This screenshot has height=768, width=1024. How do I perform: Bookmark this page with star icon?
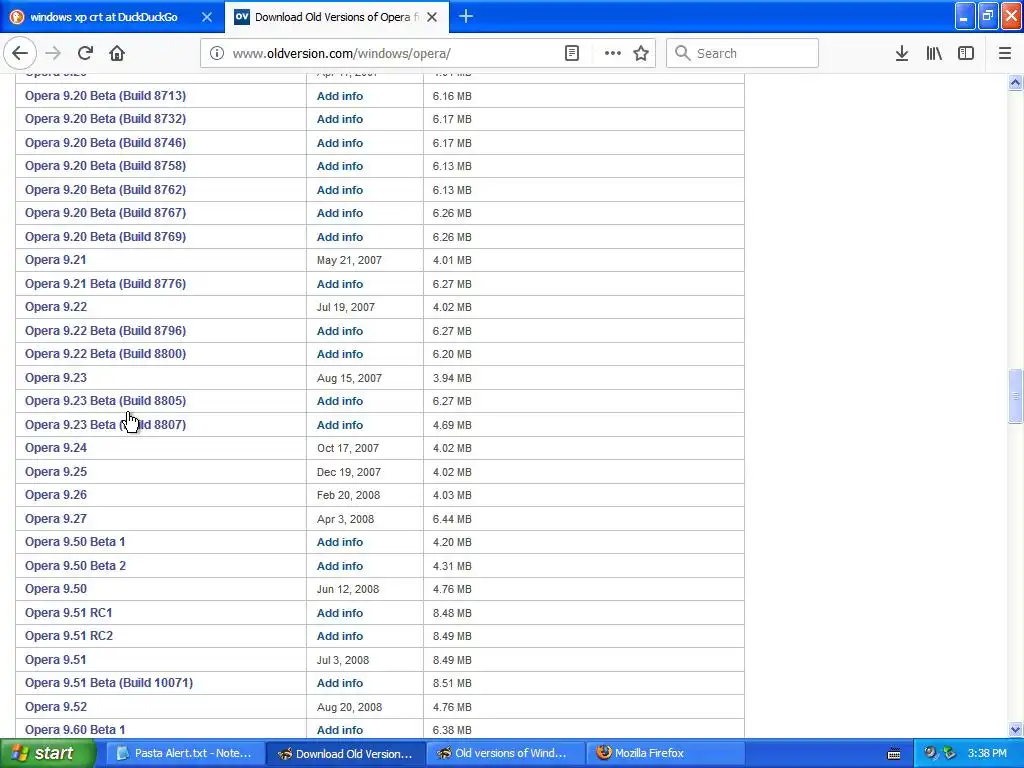point(641,54)
